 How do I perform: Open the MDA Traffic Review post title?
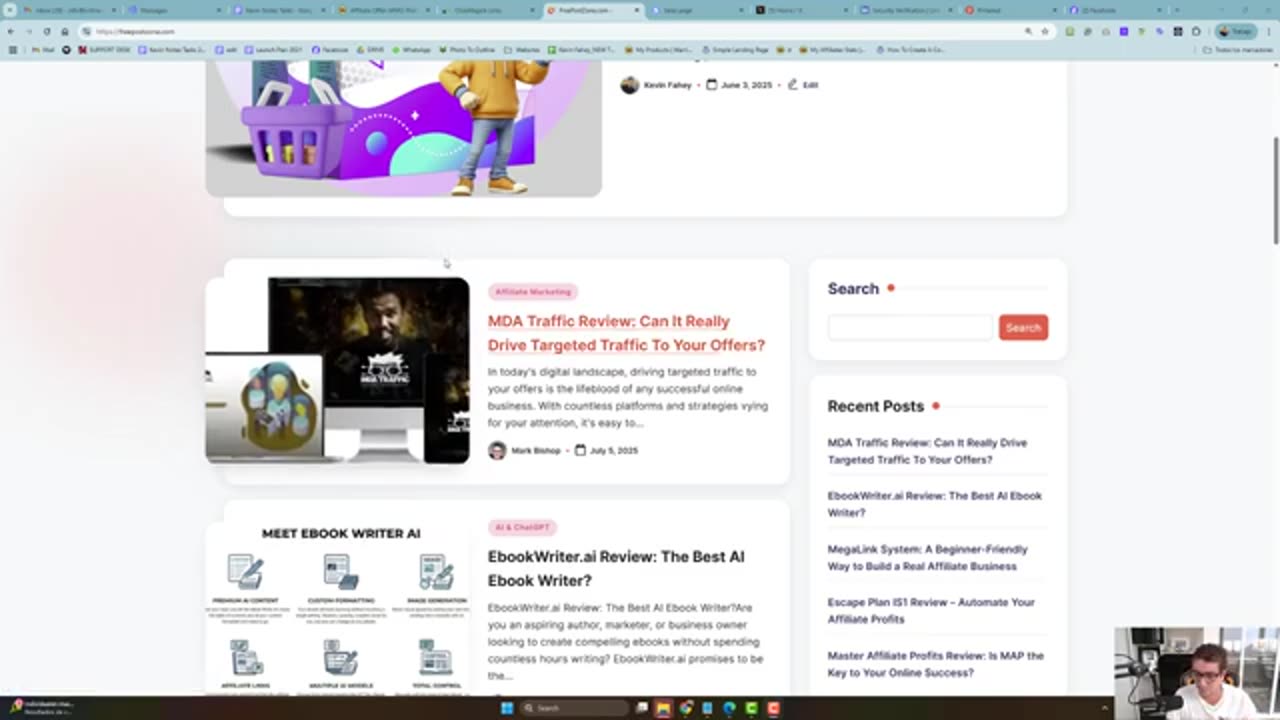pyautogui.click(x=626, y=333)
